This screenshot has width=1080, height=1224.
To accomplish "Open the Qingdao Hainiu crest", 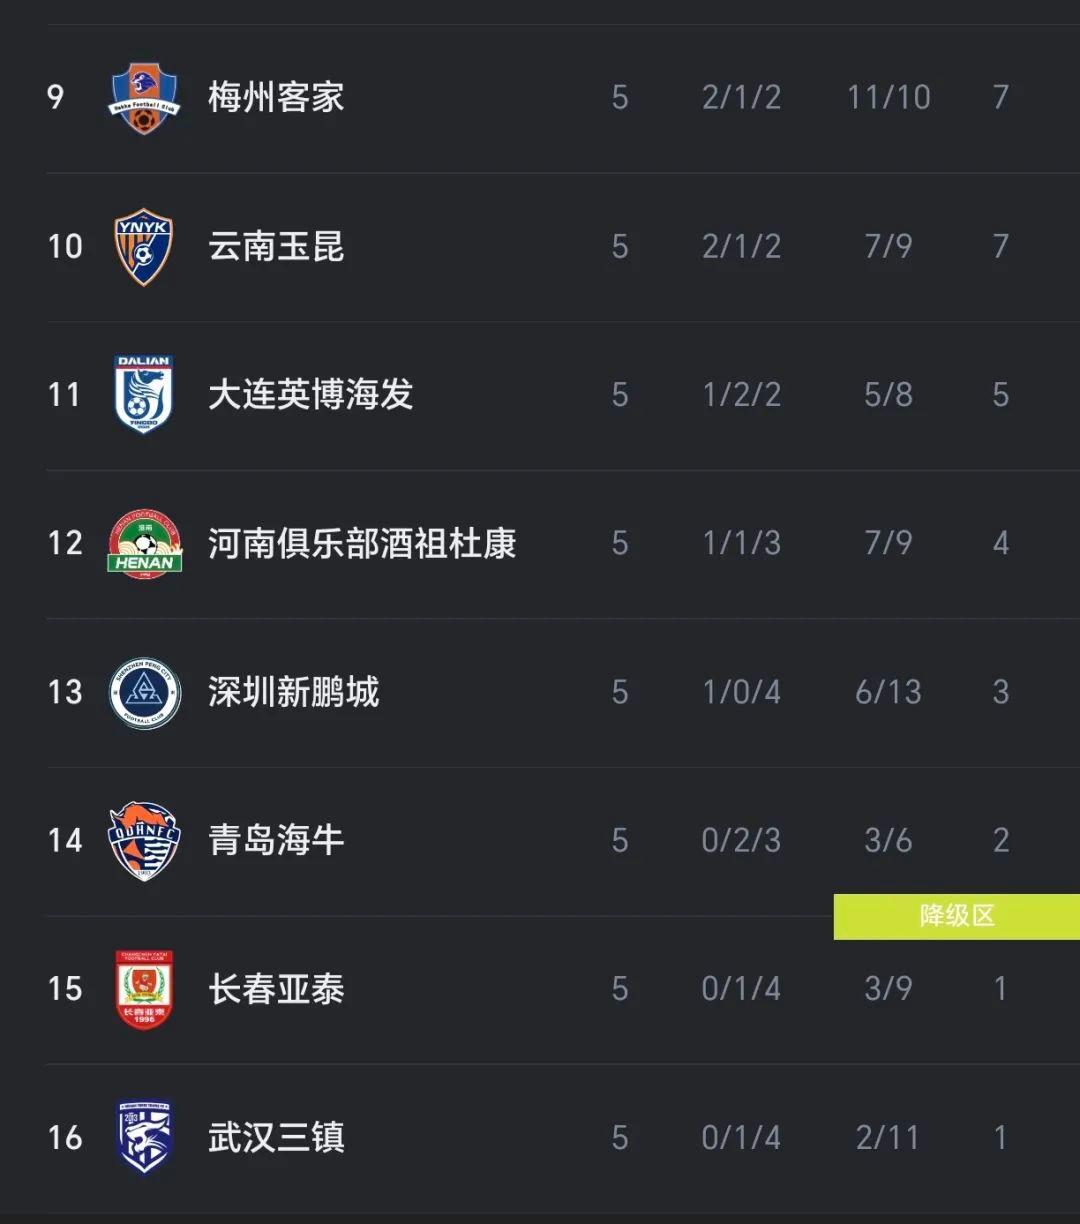I will pyautogui.click(x=145, y=840).
